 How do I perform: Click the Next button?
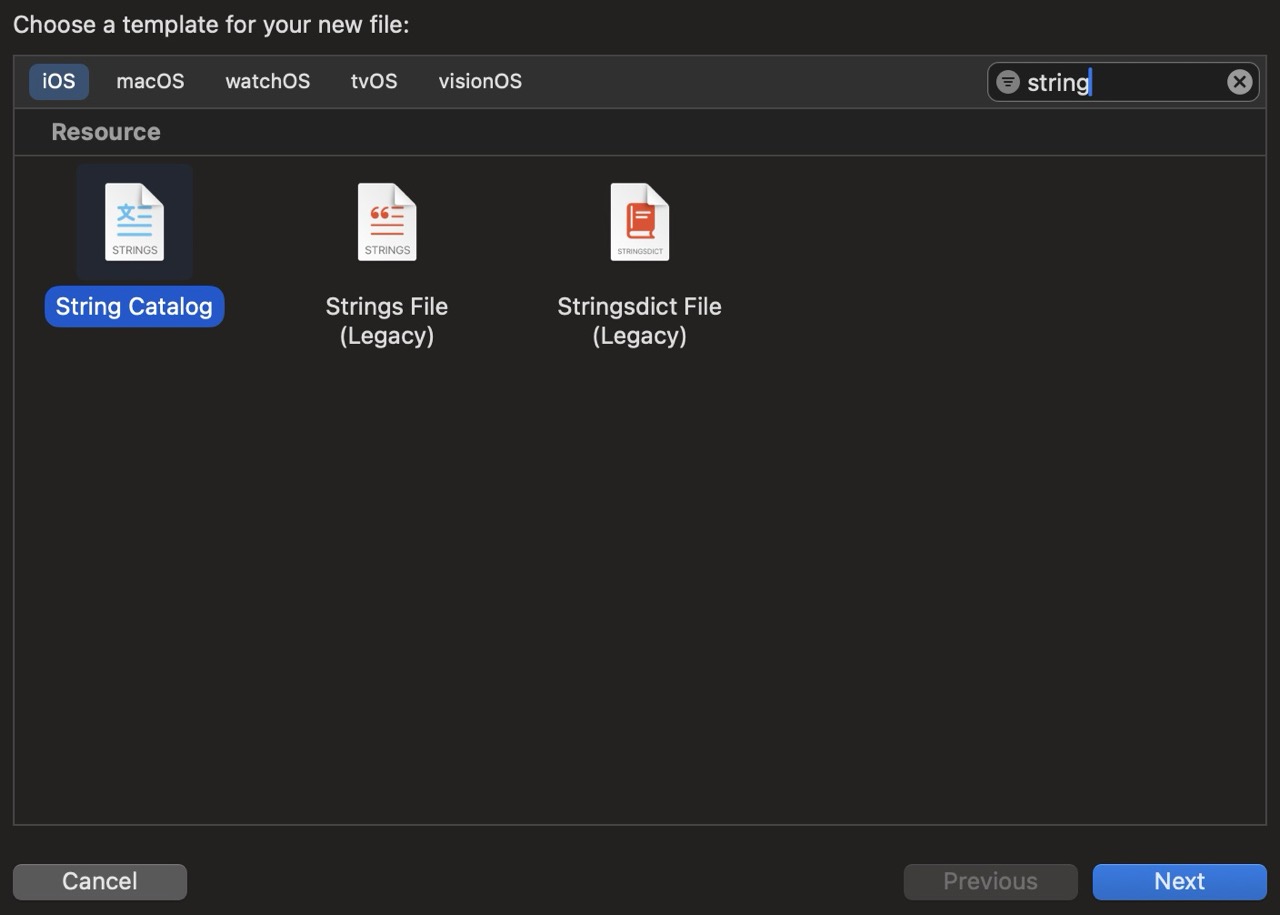1179,881
